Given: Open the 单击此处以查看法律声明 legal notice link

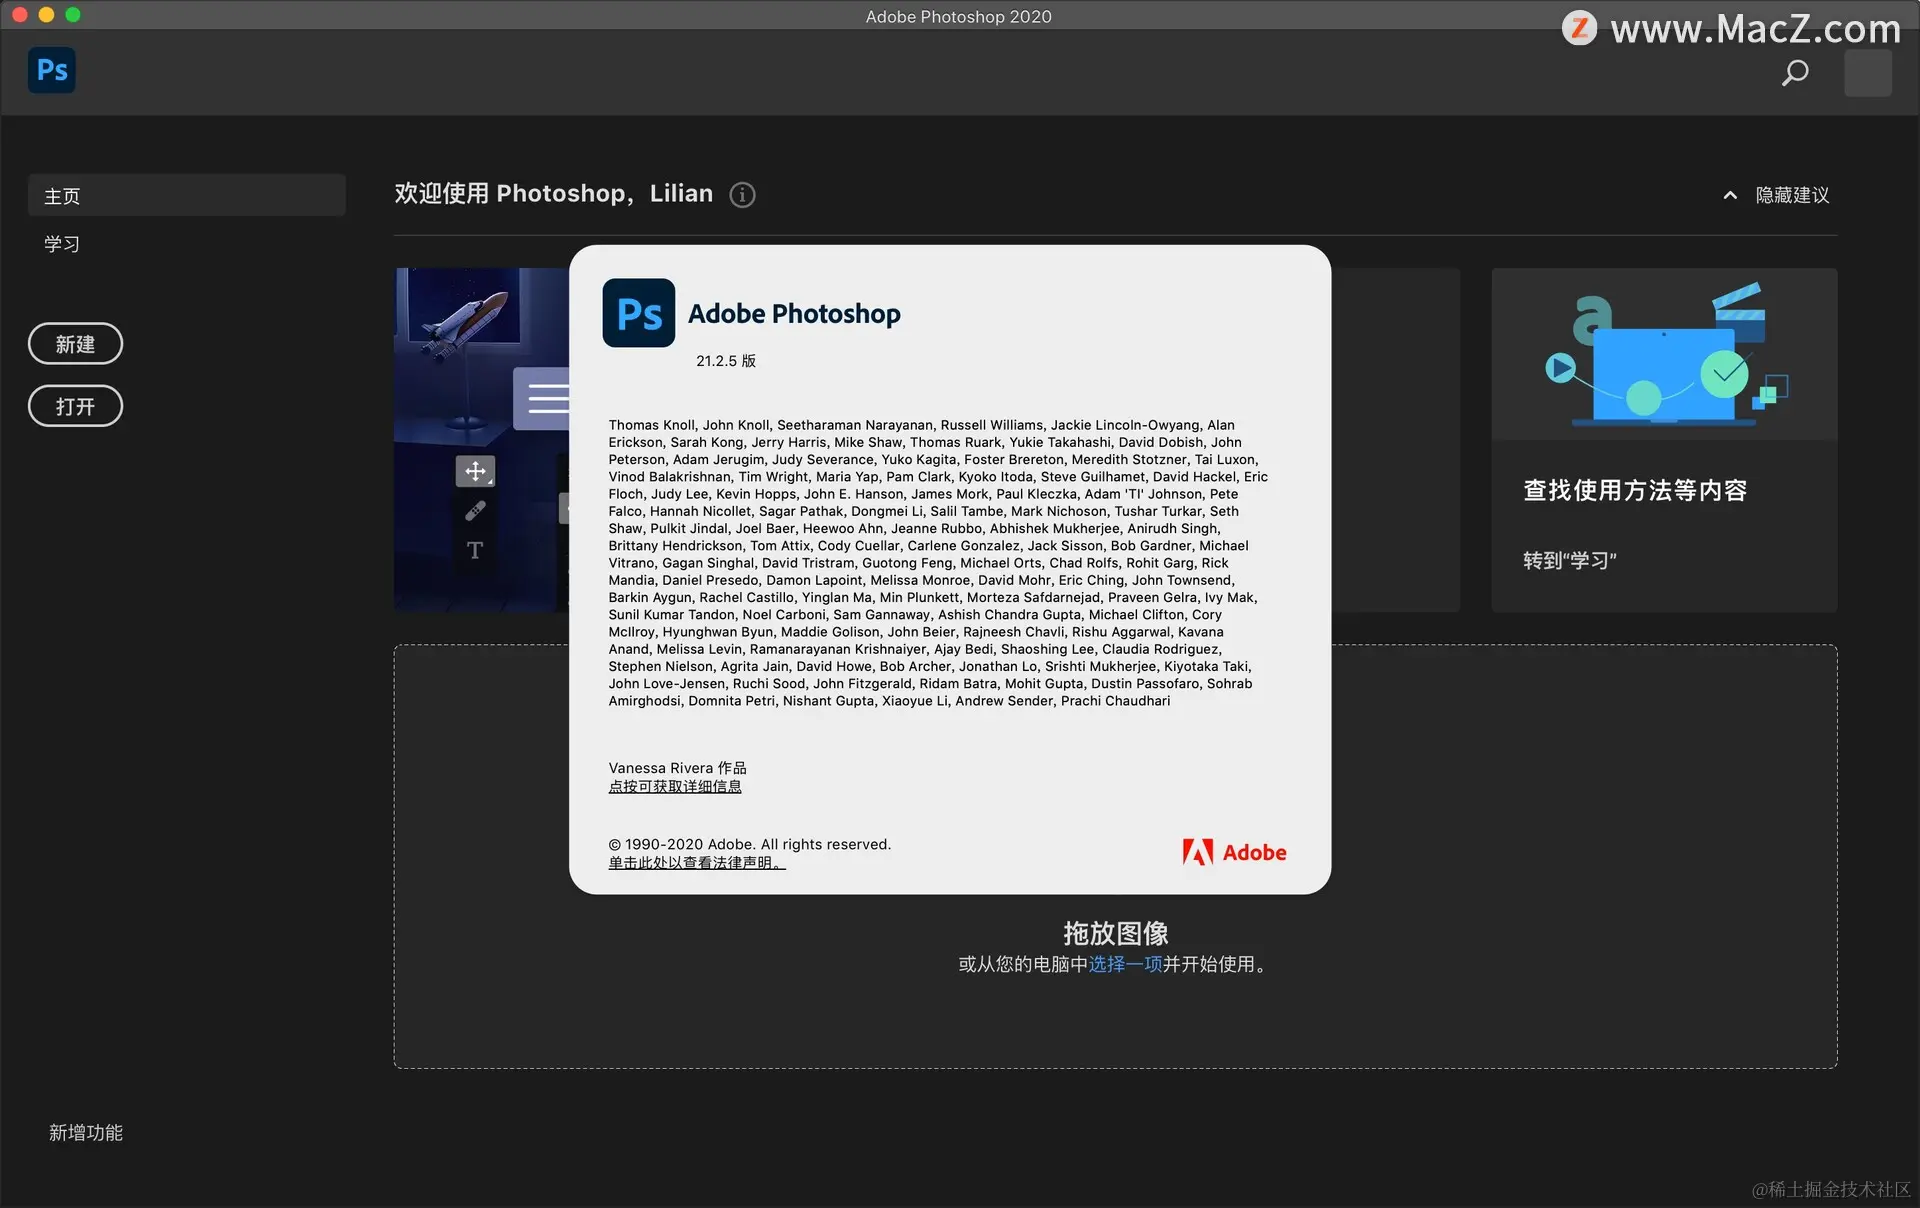Looking at the screenshot, I should [x=696, y=863].
